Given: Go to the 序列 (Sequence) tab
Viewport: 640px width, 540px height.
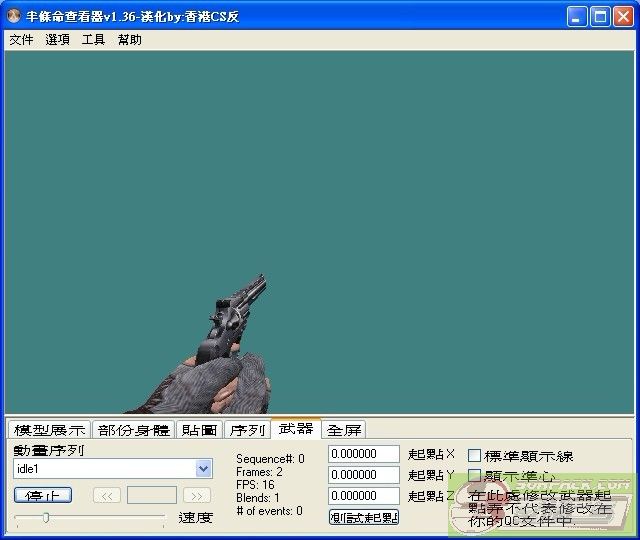Looking at the screenshot, I should tap(247, 430).
